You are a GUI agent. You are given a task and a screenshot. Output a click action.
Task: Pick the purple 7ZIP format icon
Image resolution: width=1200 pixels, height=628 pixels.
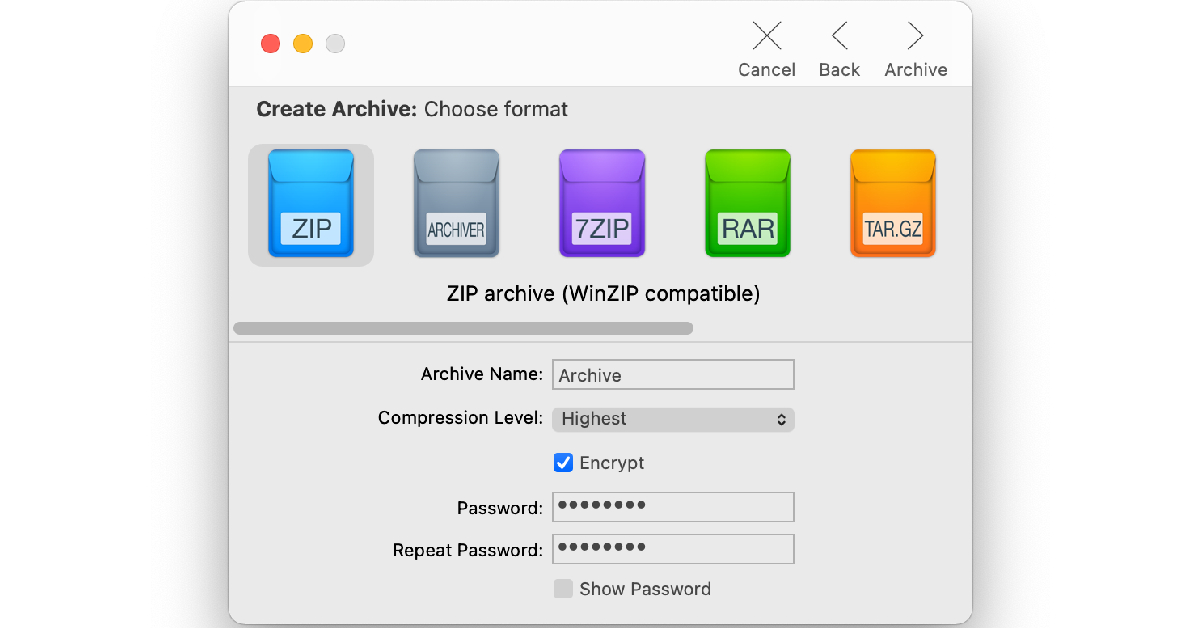(602, 204)
